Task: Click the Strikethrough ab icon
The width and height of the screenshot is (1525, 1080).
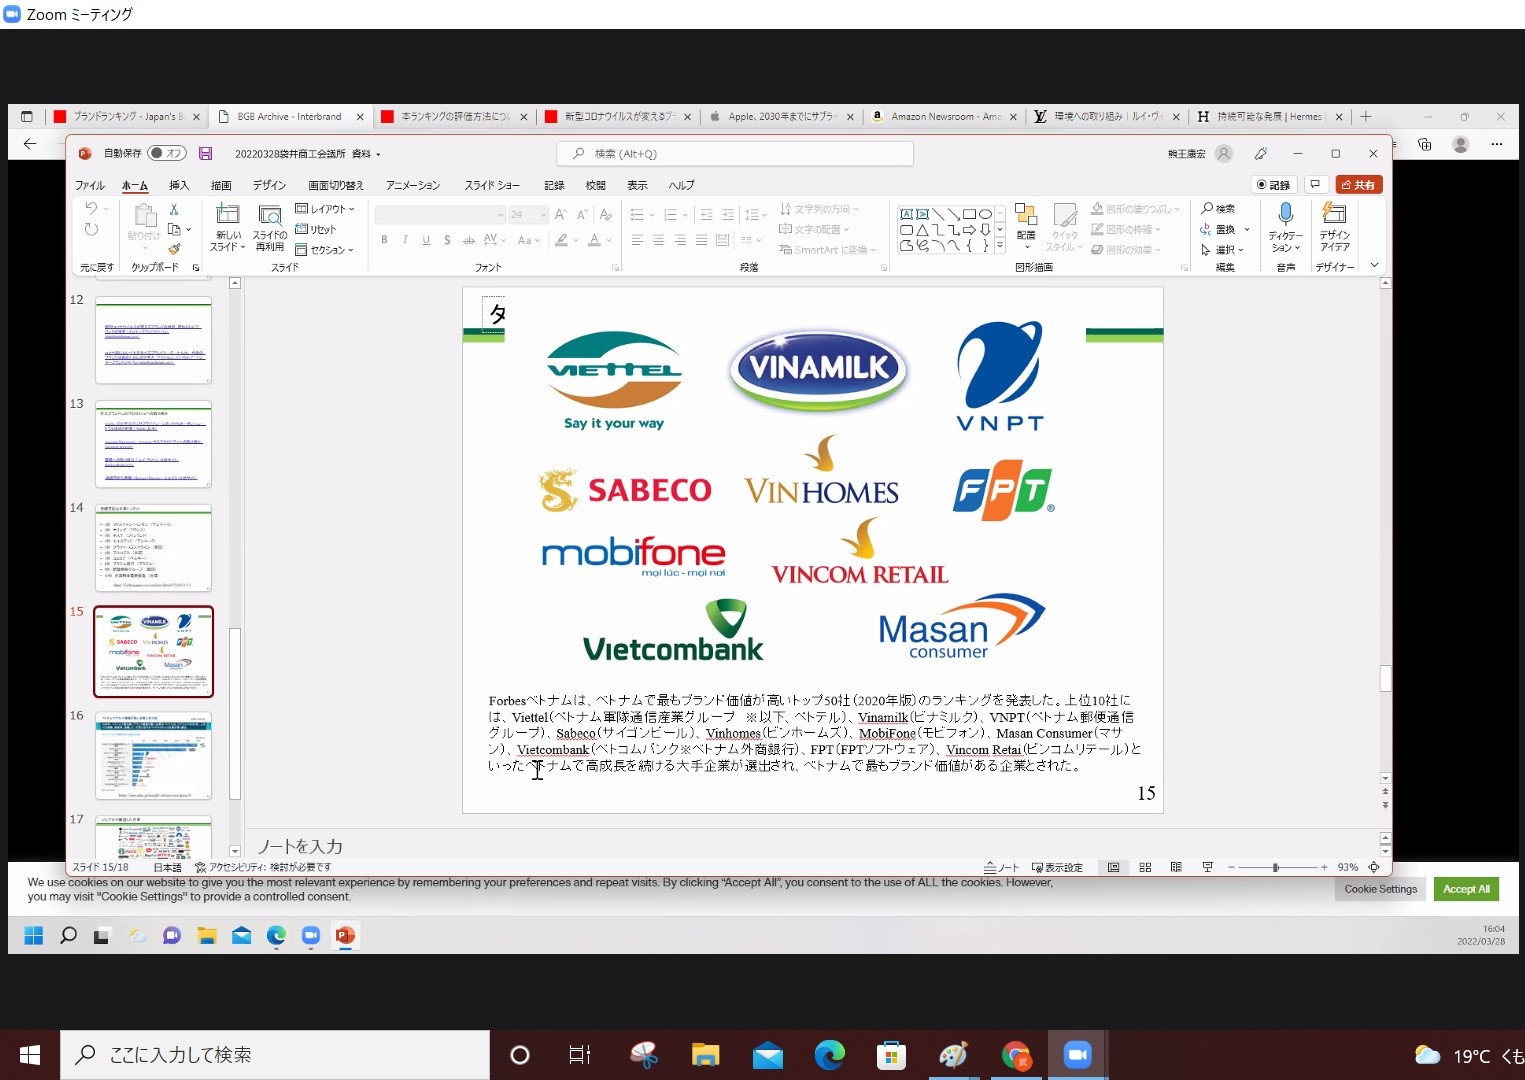Action: point(468,240)
